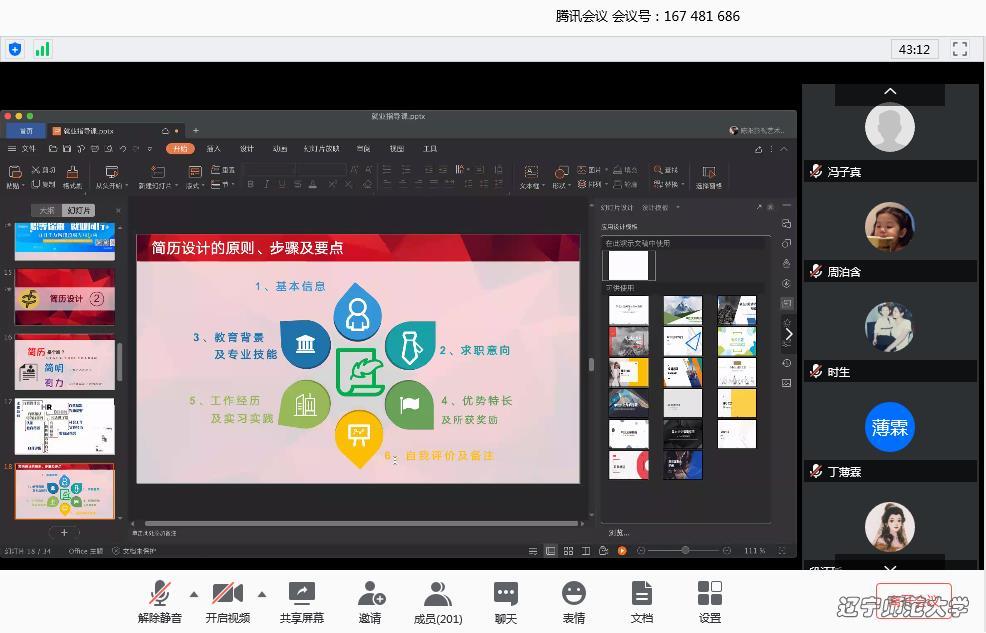
Task: Add new slide with plus button below thumbnails
Action: (x=64, y=532)
